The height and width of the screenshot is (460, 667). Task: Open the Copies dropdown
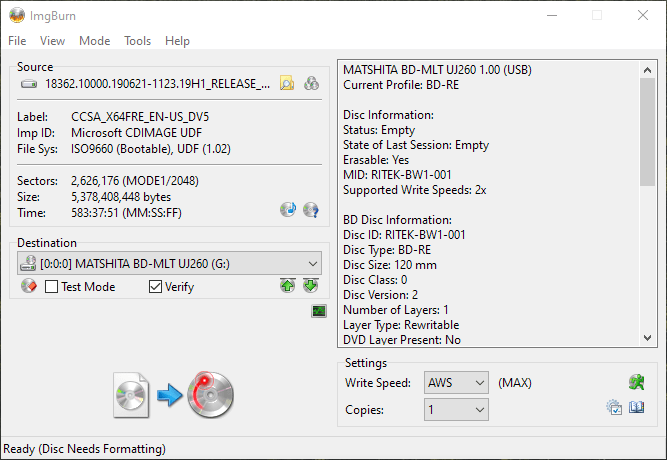click(x=456, y=409)
